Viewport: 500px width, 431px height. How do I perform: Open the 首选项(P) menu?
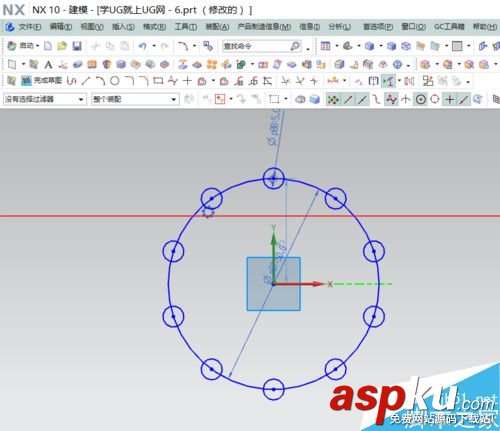[x=378, y=27]
